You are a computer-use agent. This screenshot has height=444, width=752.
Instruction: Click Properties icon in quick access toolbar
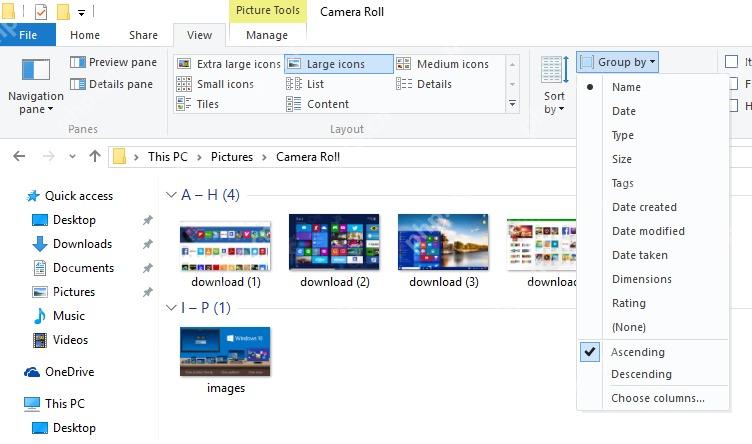click(41, 12)
